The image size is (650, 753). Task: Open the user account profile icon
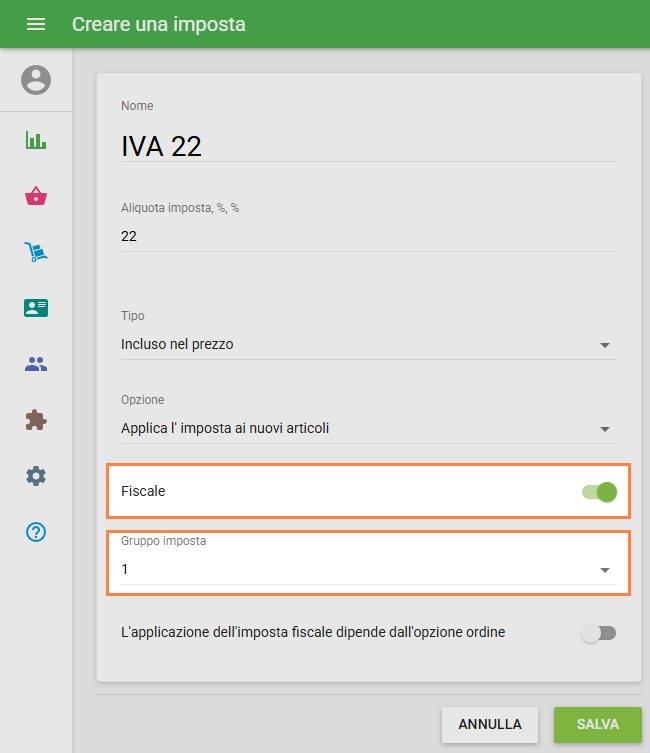tap(36, 80)
